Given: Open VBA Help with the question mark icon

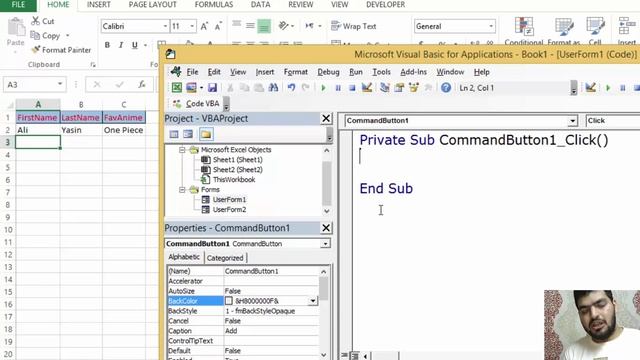Looking at the screenshot, I should point(446,87).
